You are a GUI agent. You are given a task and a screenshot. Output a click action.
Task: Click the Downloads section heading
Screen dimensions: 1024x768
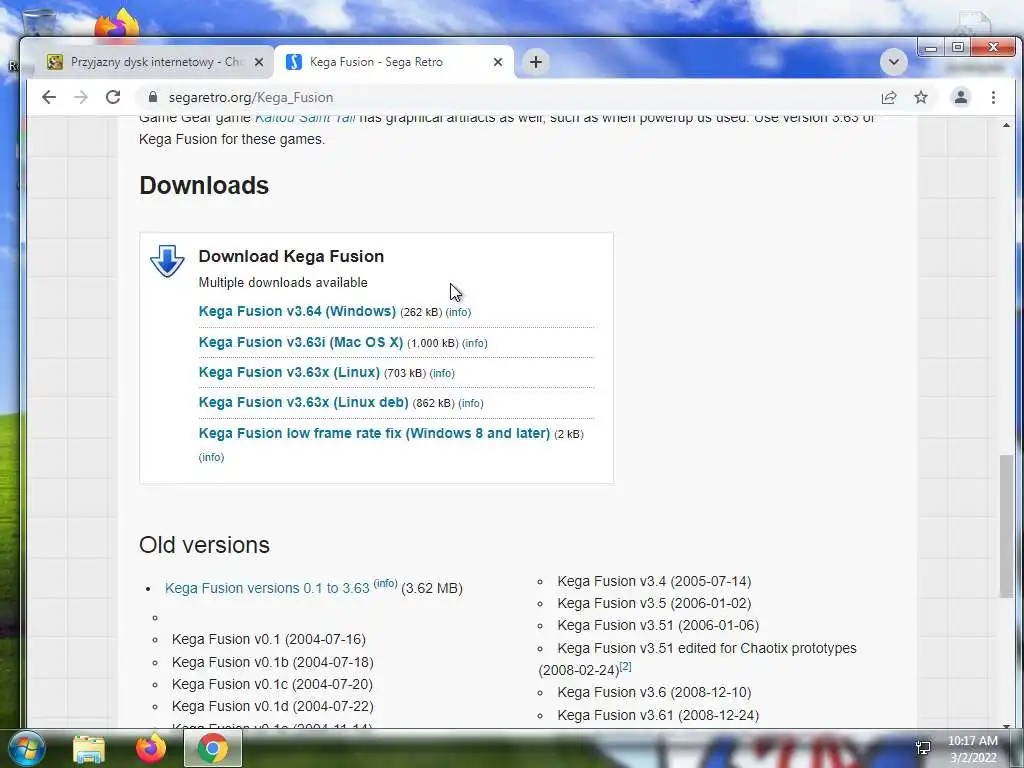point(204,185)
